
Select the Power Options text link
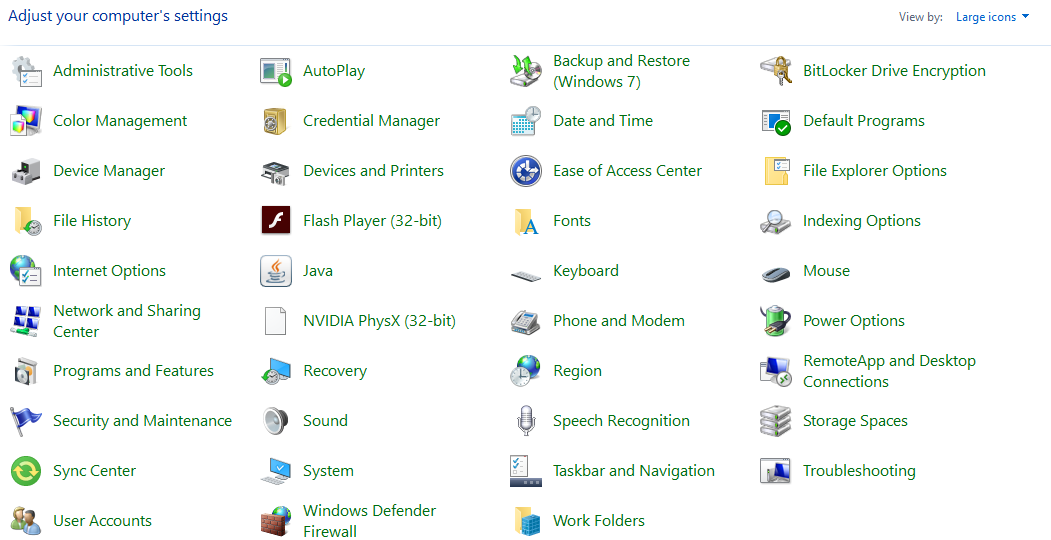click(854, 321)
